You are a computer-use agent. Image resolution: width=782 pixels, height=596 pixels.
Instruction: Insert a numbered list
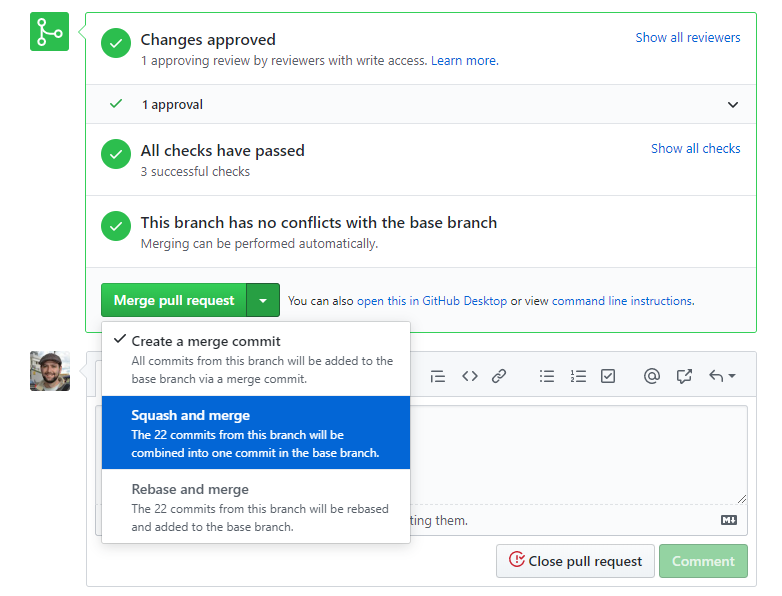pyautogui.click(x=578, y=376)
